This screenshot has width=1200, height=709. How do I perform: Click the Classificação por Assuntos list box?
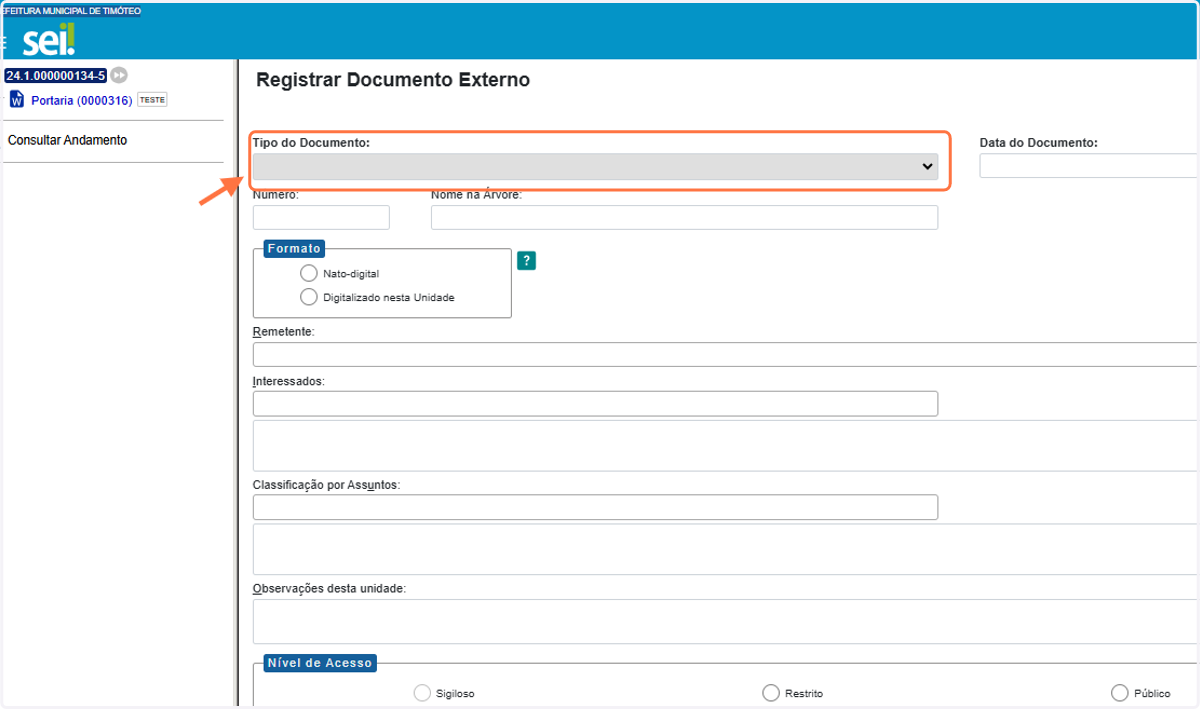pos(726,549)
